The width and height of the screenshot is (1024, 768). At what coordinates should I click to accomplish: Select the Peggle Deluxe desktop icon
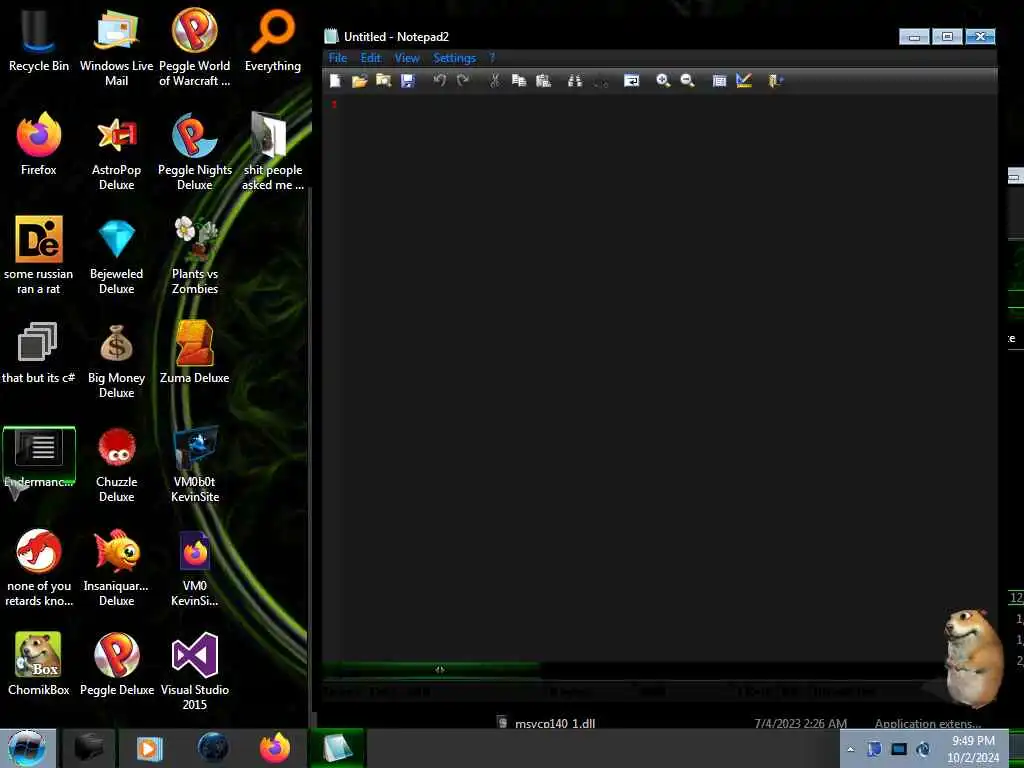pos(116,664)
